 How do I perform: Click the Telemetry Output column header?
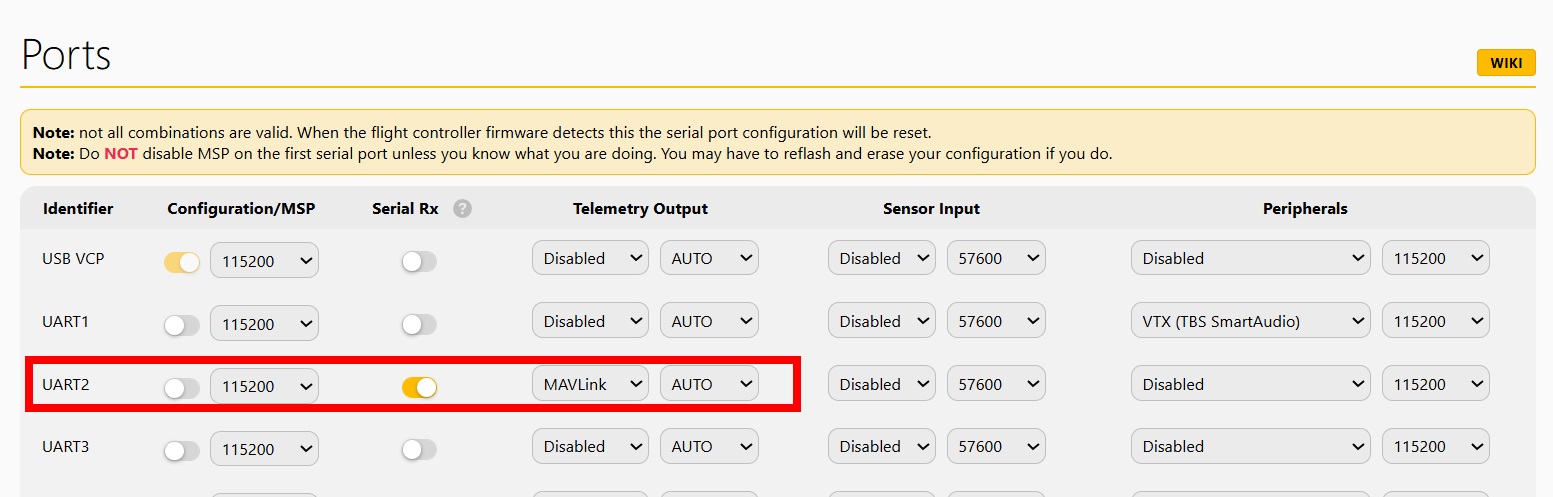(640, 209)
